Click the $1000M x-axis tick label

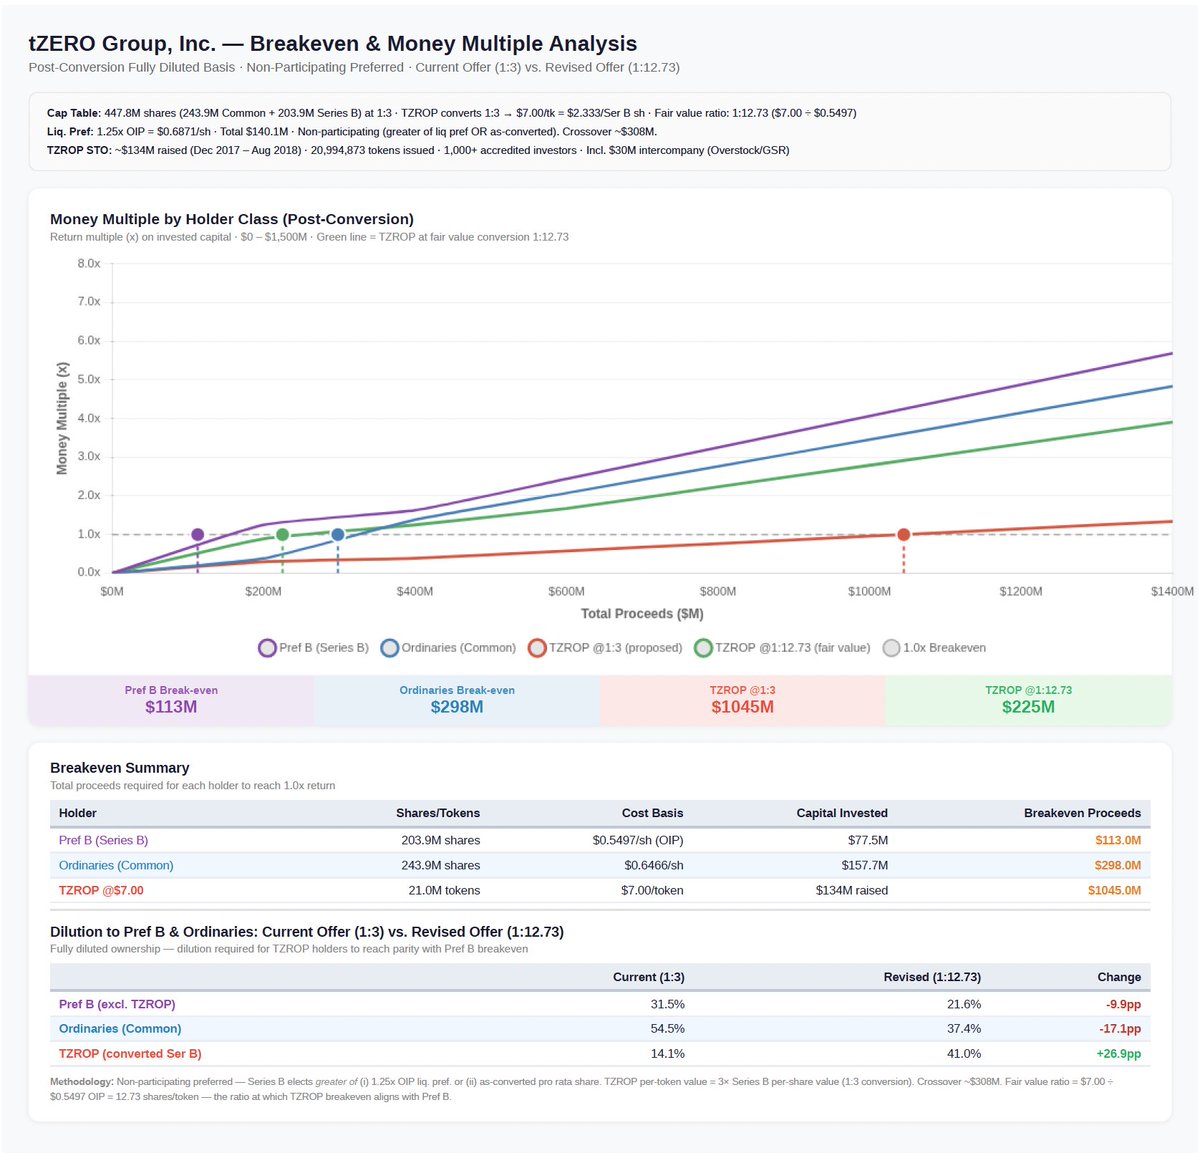[869, 592]
